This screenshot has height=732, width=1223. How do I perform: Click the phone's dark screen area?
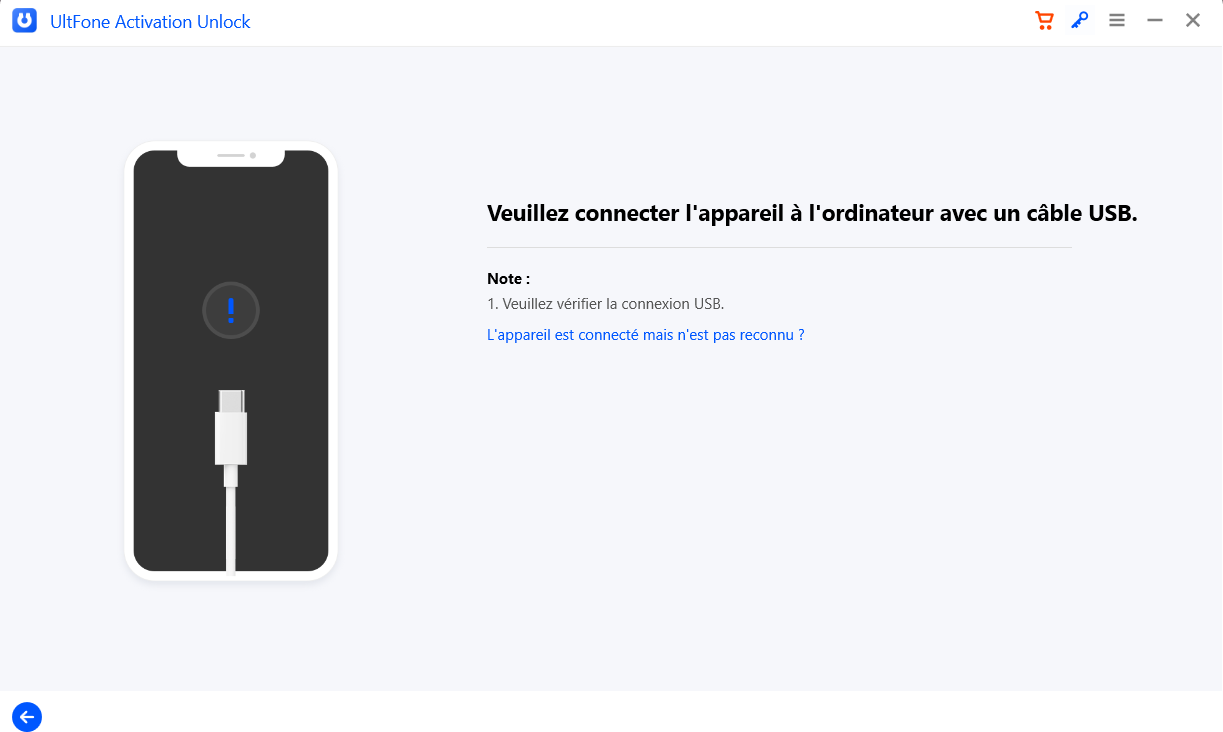pos(231,230)
